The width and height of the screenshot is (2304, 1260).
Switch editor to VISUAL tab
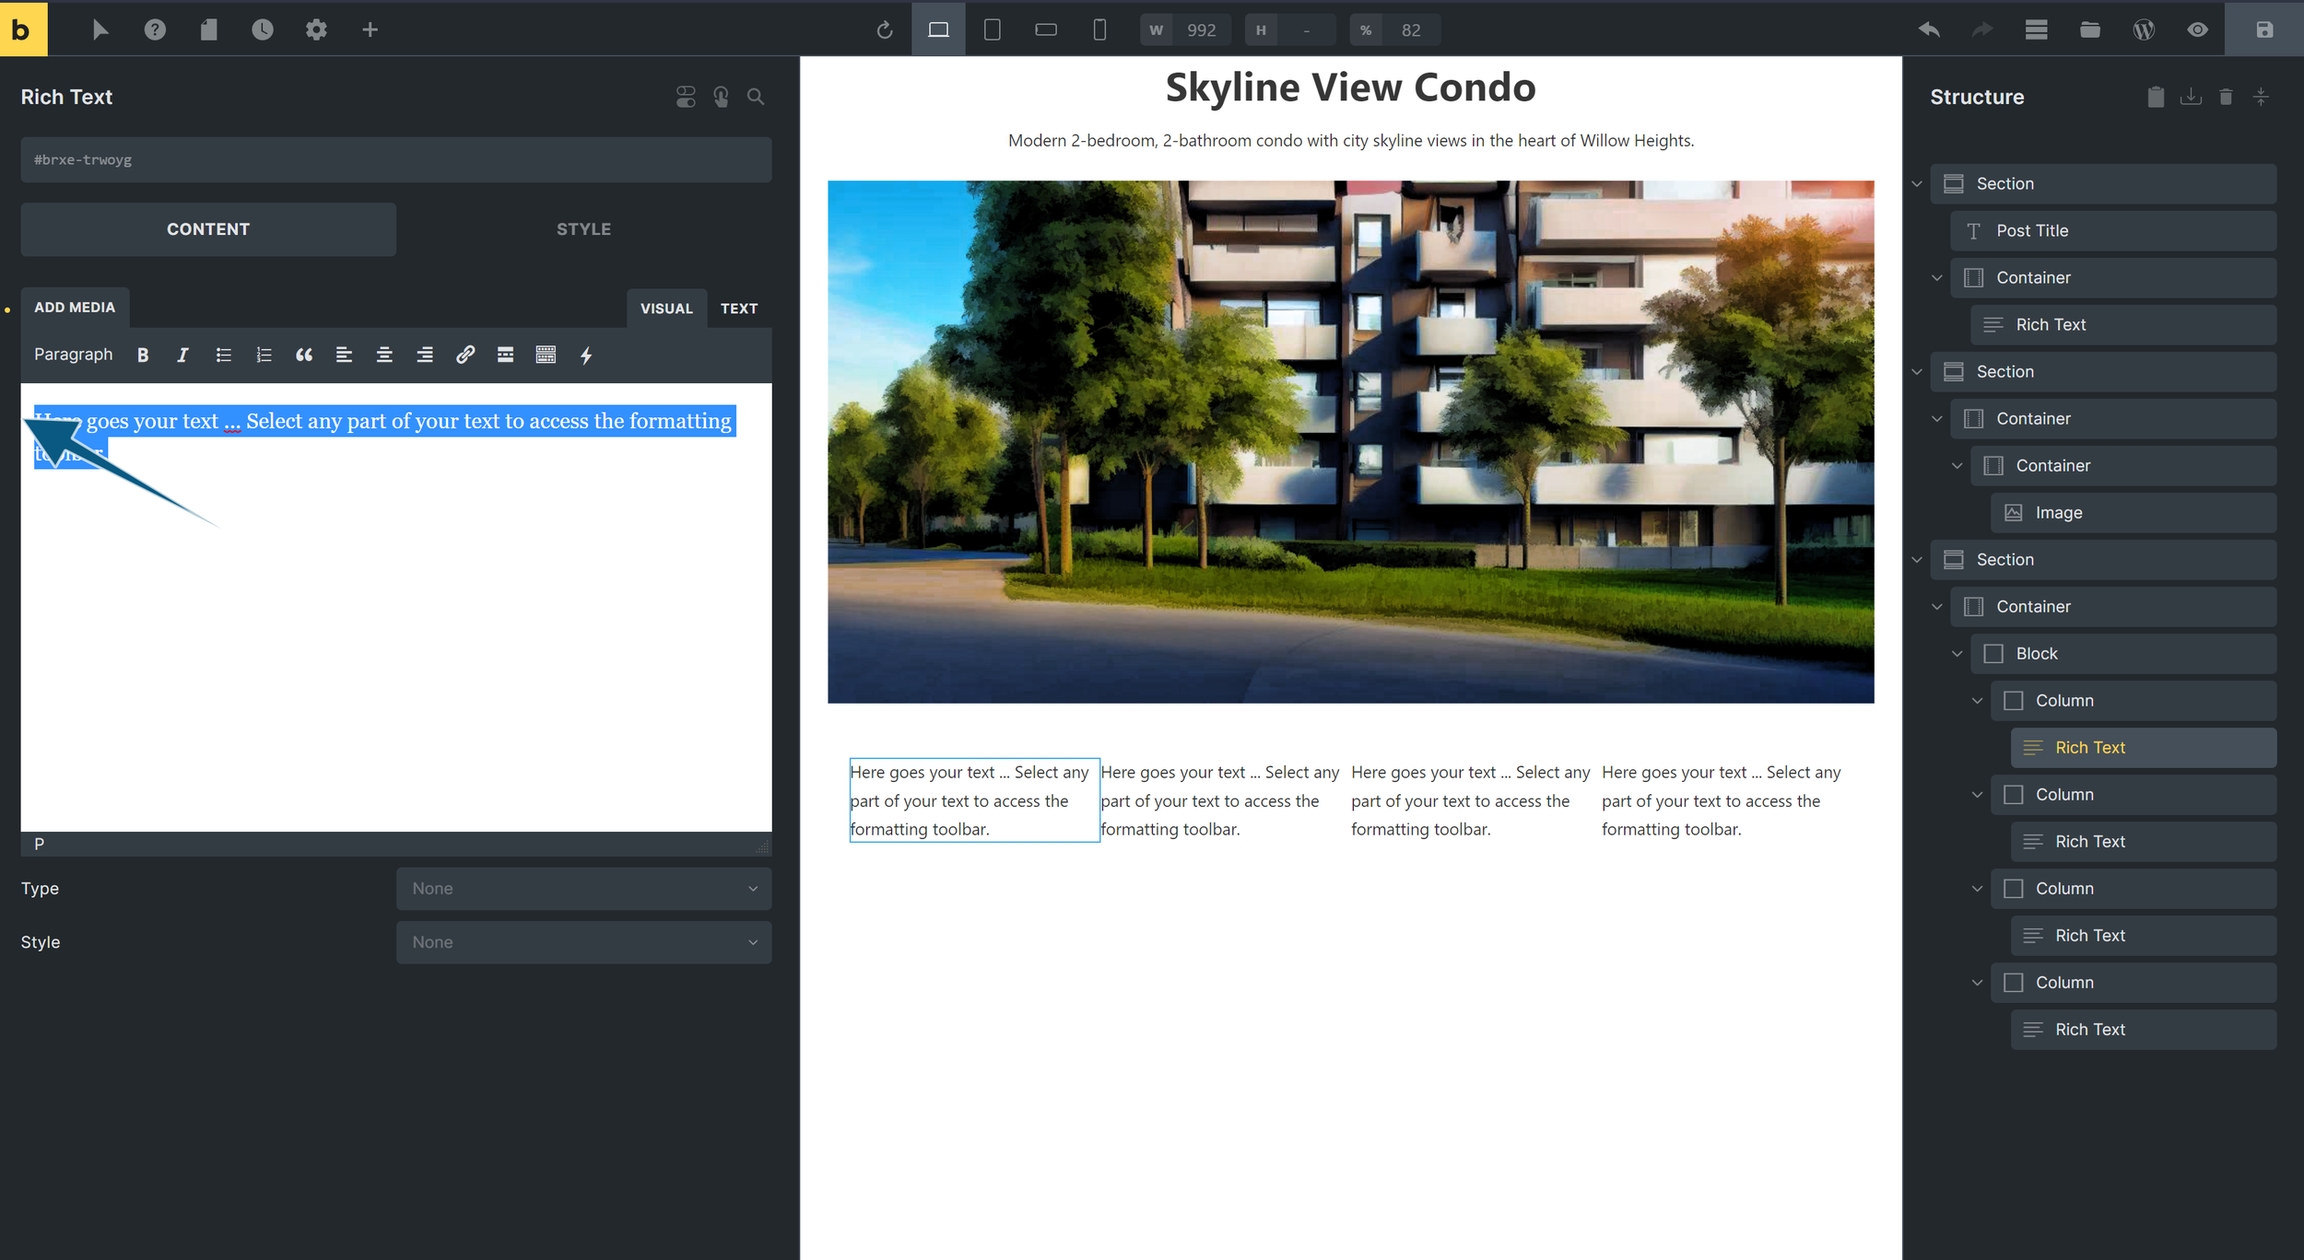pos(666,308)
